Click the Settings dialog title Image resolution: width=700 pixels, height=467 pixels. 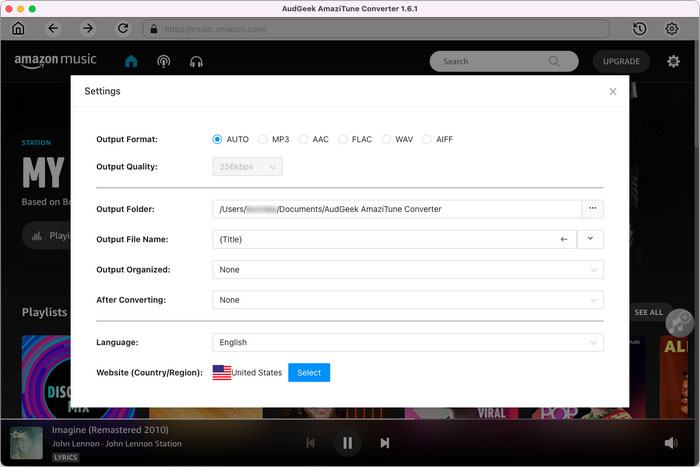pyautogui.click(x=102, y=91)
